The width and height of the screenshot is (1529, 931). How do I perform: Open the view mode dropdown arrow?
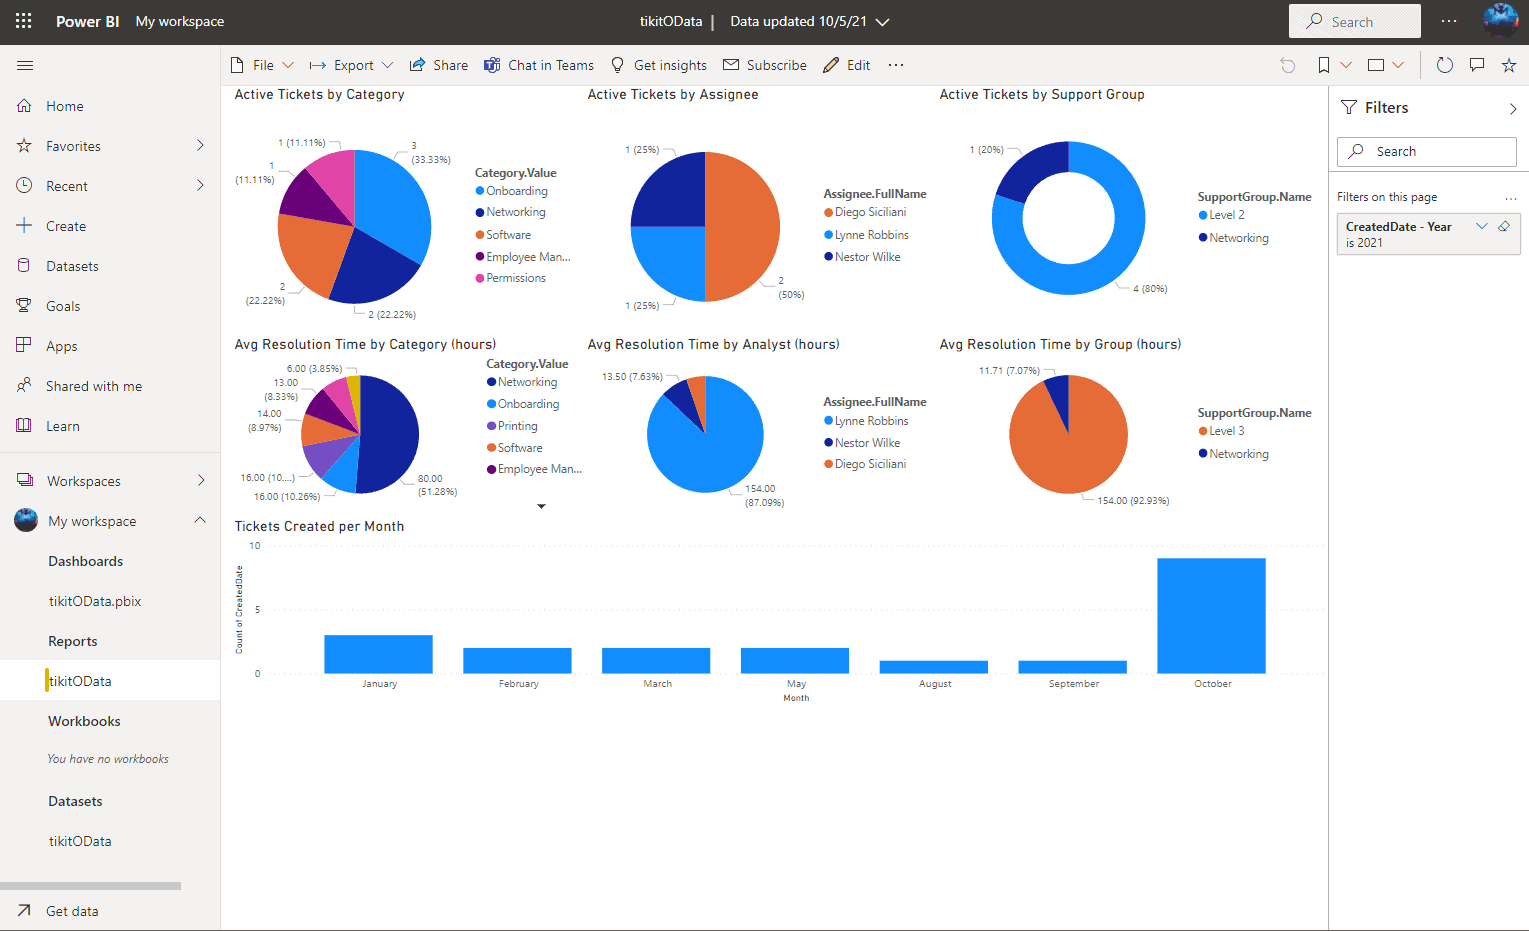pyautogui.click(x=1398, y=65)
